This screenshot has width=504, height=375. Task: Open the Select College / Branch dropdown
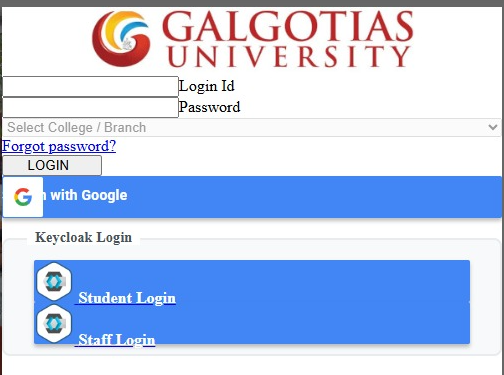click(252, 127)
